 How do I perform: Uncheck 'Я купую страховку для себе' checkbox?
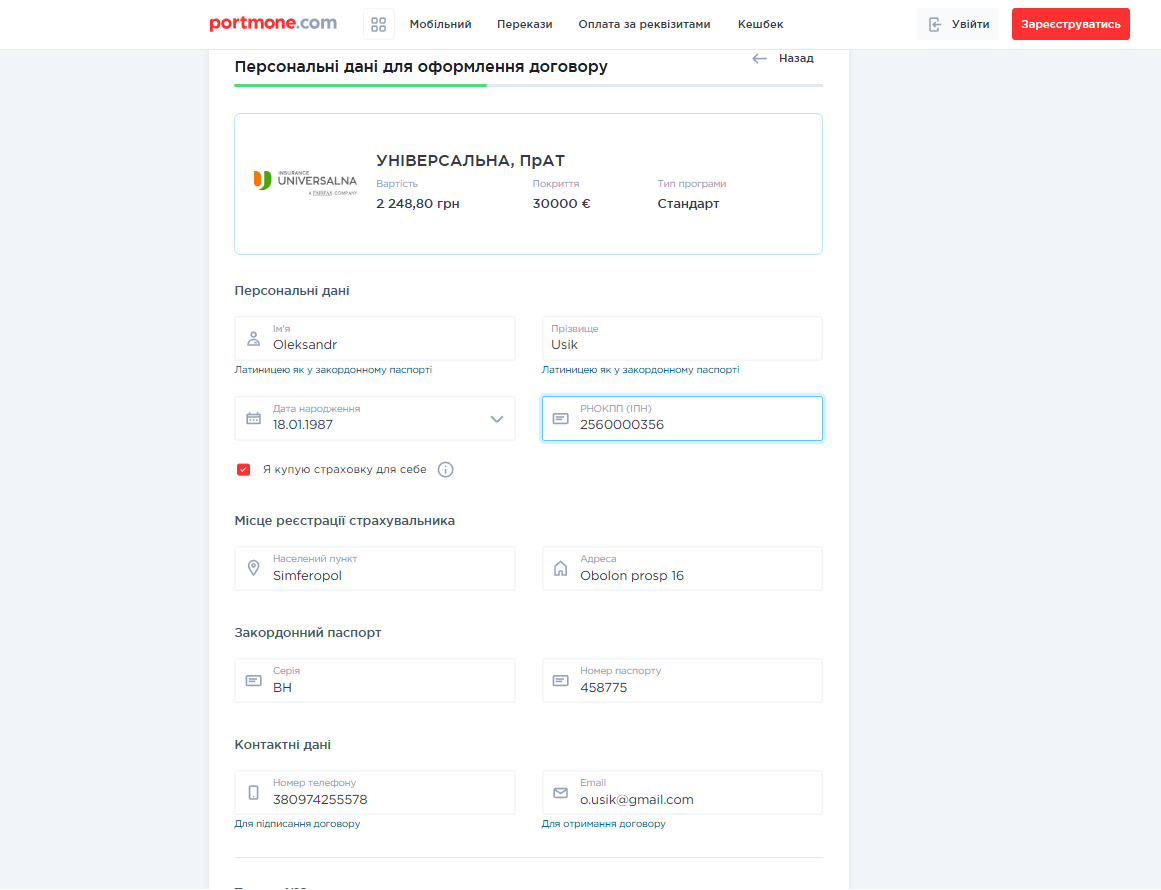pos(243,470)
